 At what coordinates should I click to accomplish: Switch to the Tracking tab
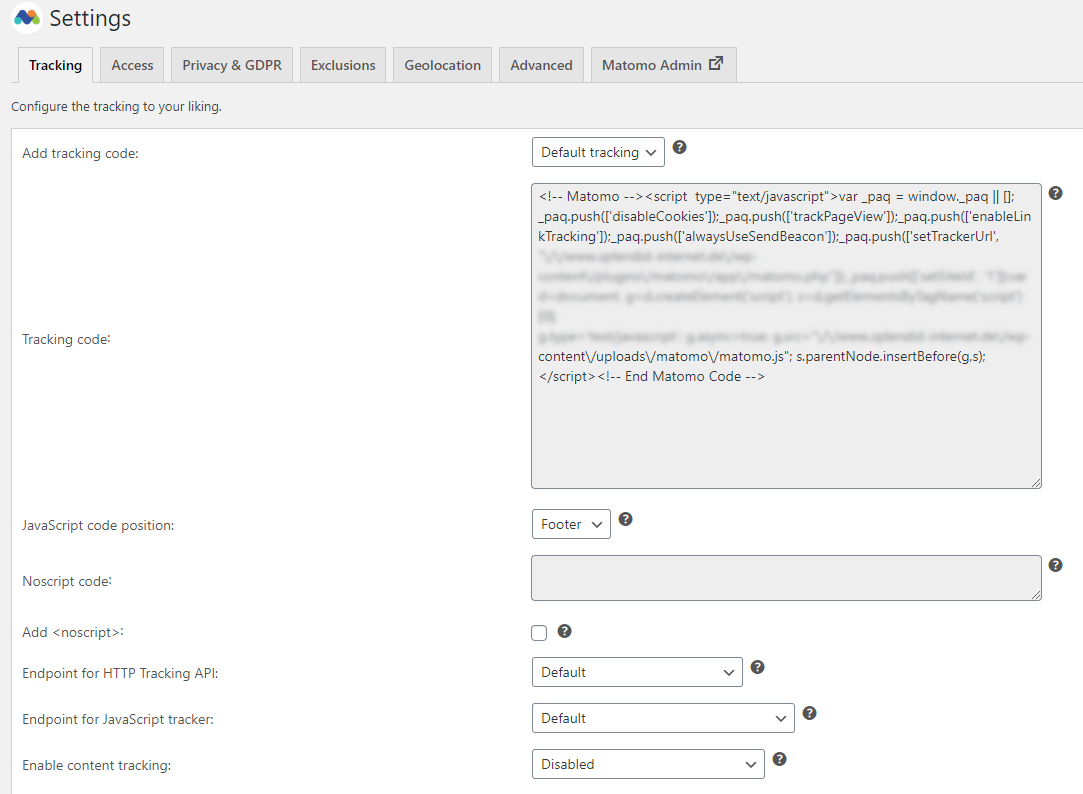55,65
